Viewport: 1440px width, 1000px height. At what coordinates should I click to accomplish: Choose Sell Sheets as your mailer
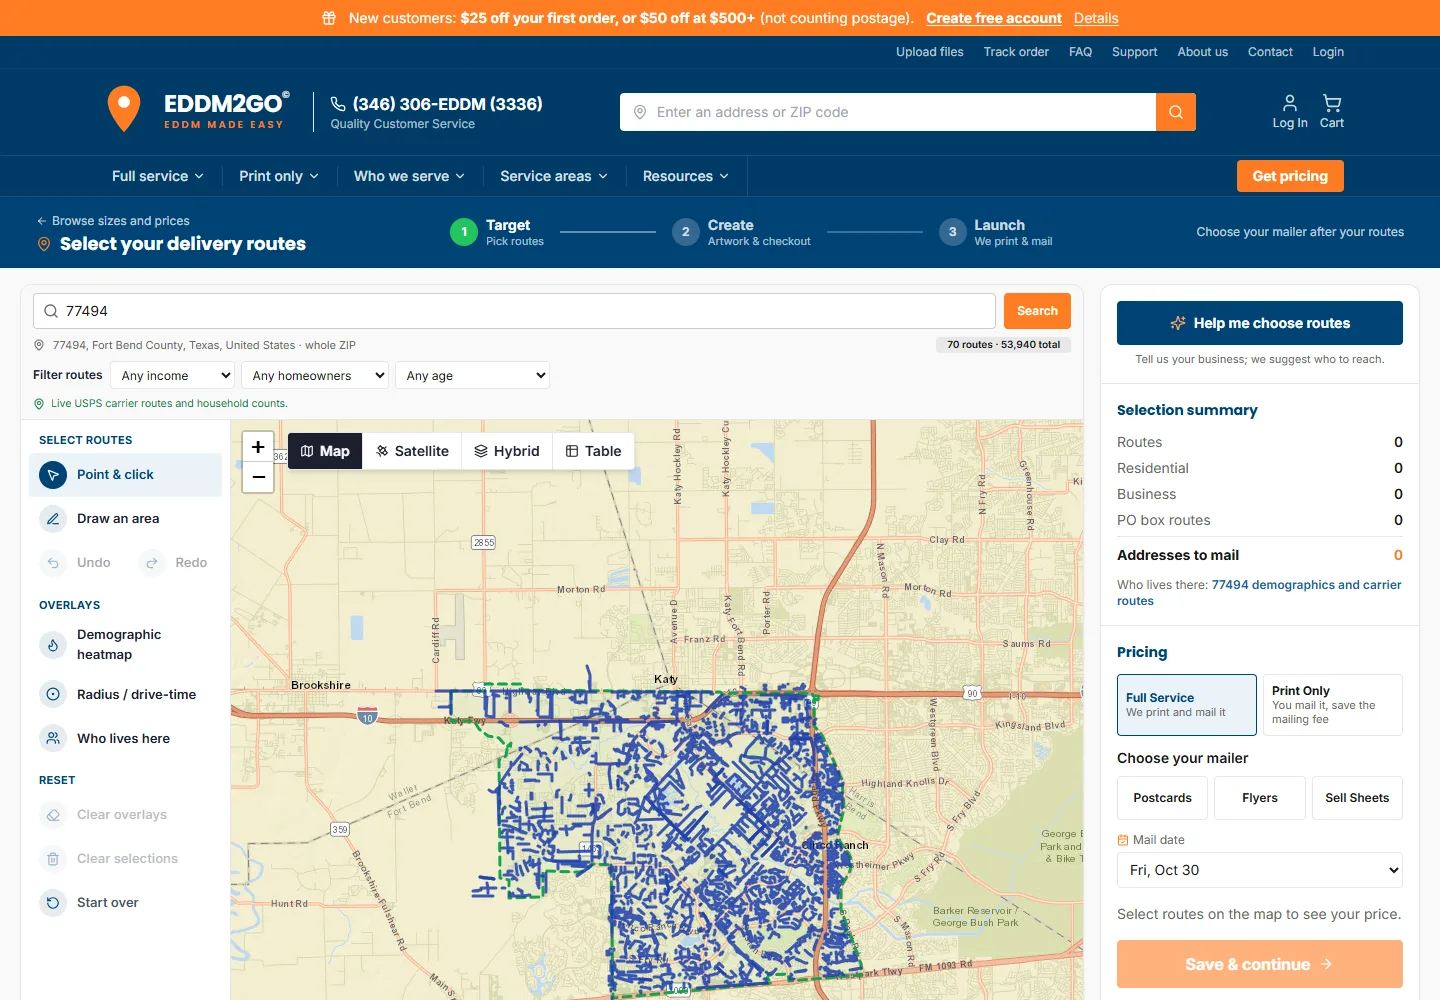coord(1357,798)
